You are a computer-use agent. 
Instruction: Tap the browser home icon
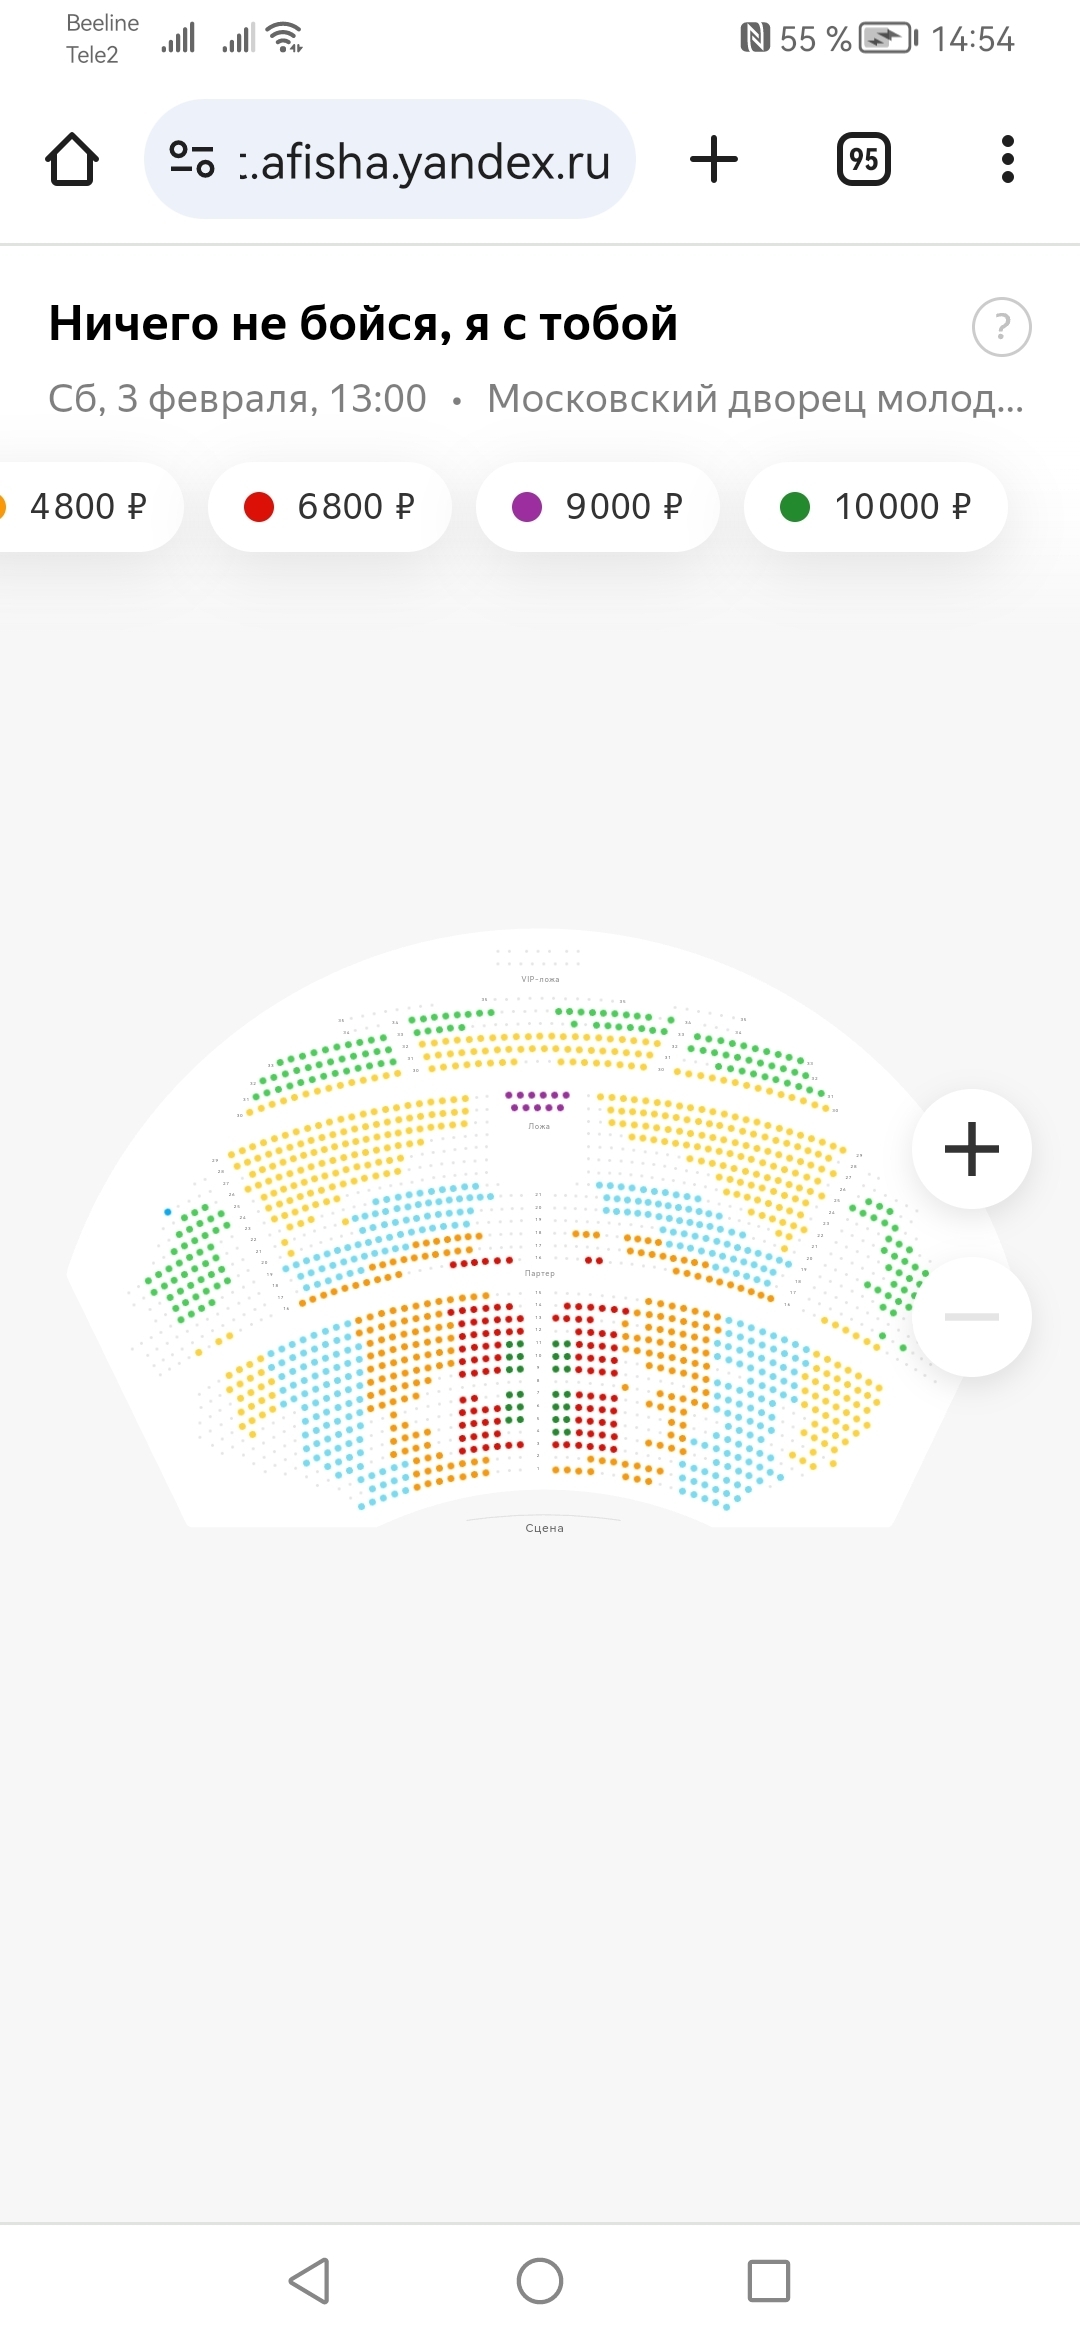(x=72, y=160)
